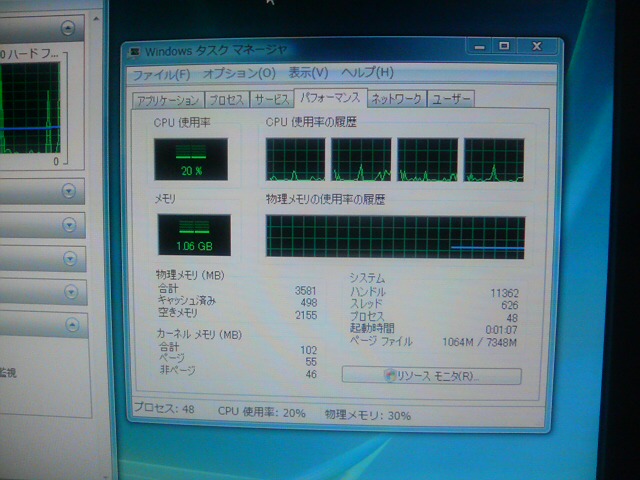
Task: Switch to the プロセス tab
Action: point(227,100)
